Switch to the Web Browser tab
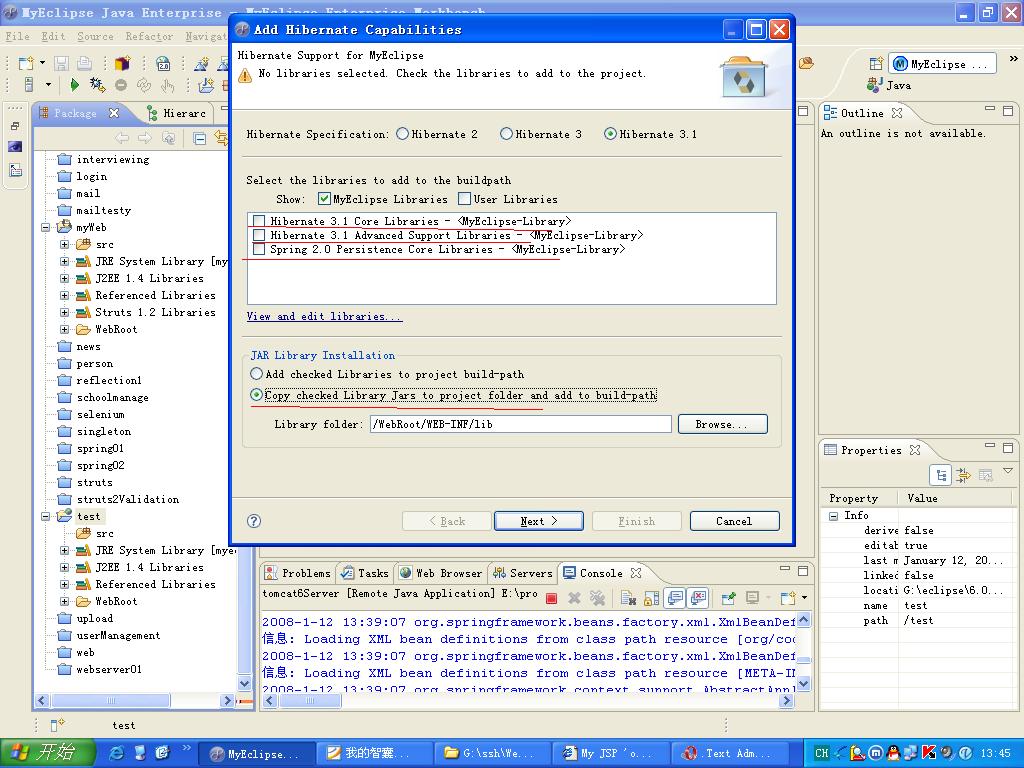1024x768 pixels. point(441,573)
